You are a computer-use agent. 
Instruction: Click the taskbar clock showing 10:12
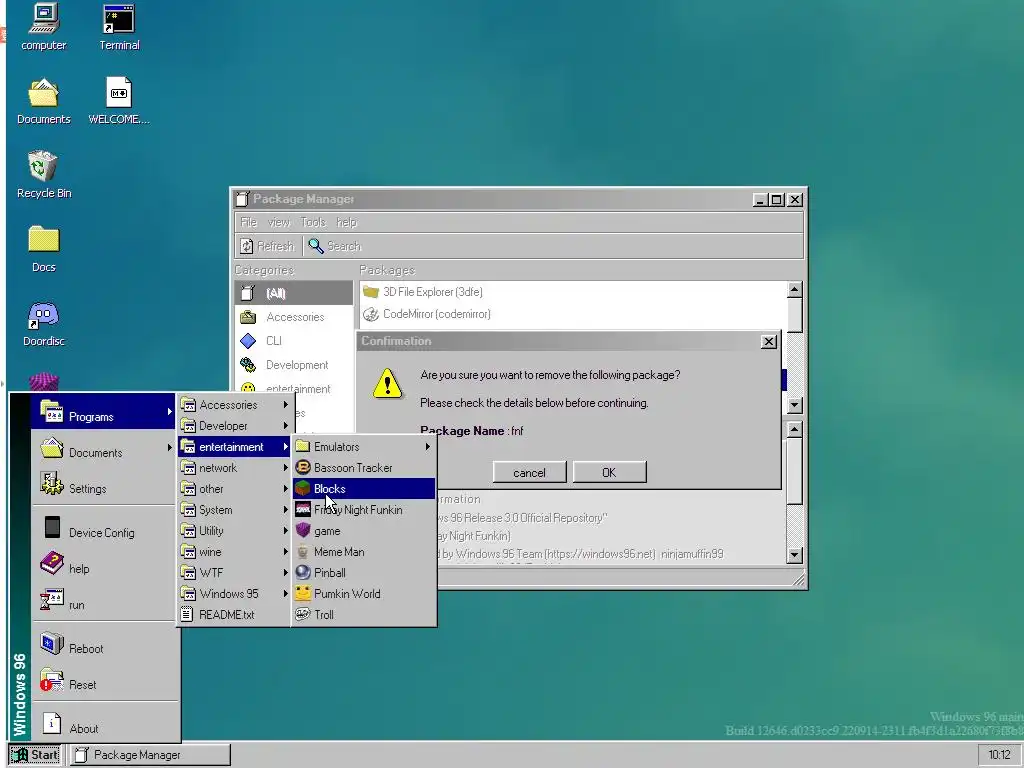tap(999, 754)
